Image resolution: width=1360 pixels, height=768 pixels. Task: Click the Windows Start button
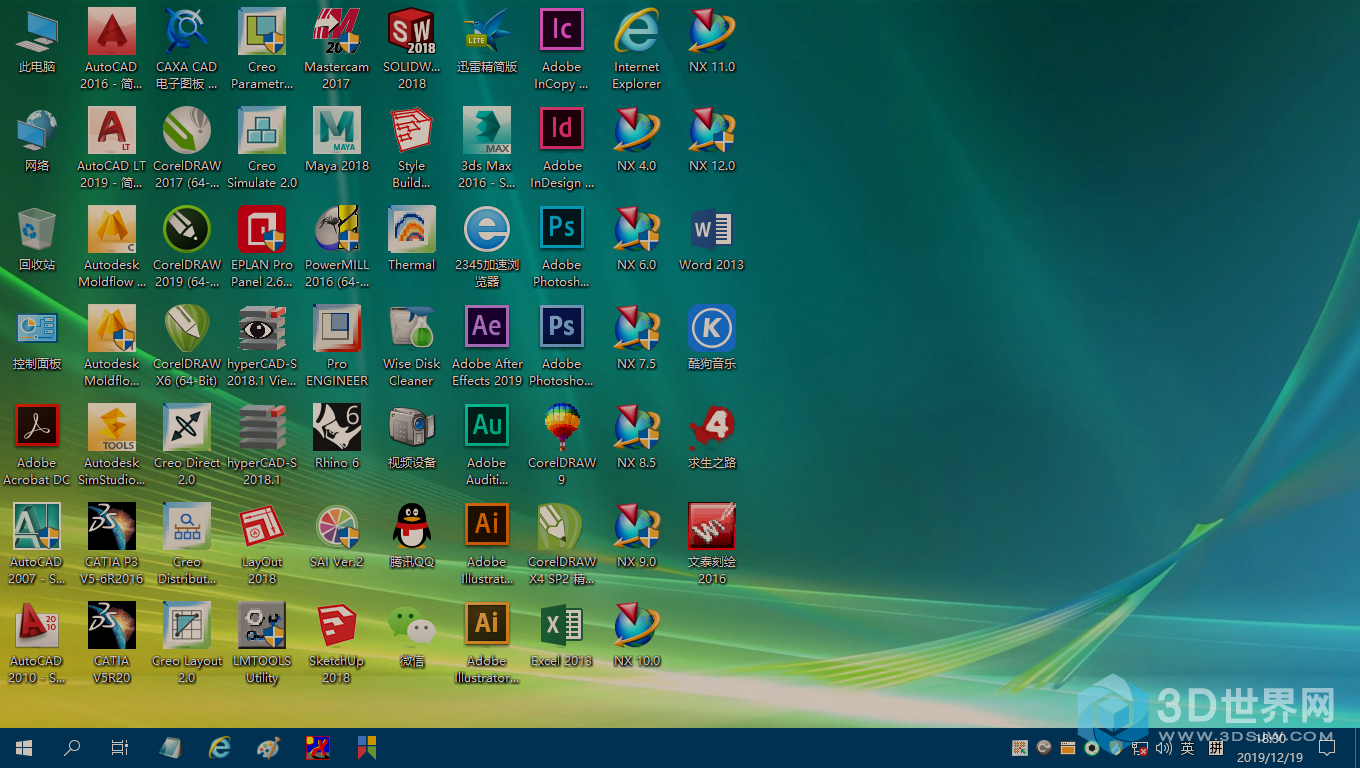coord(24,747)
